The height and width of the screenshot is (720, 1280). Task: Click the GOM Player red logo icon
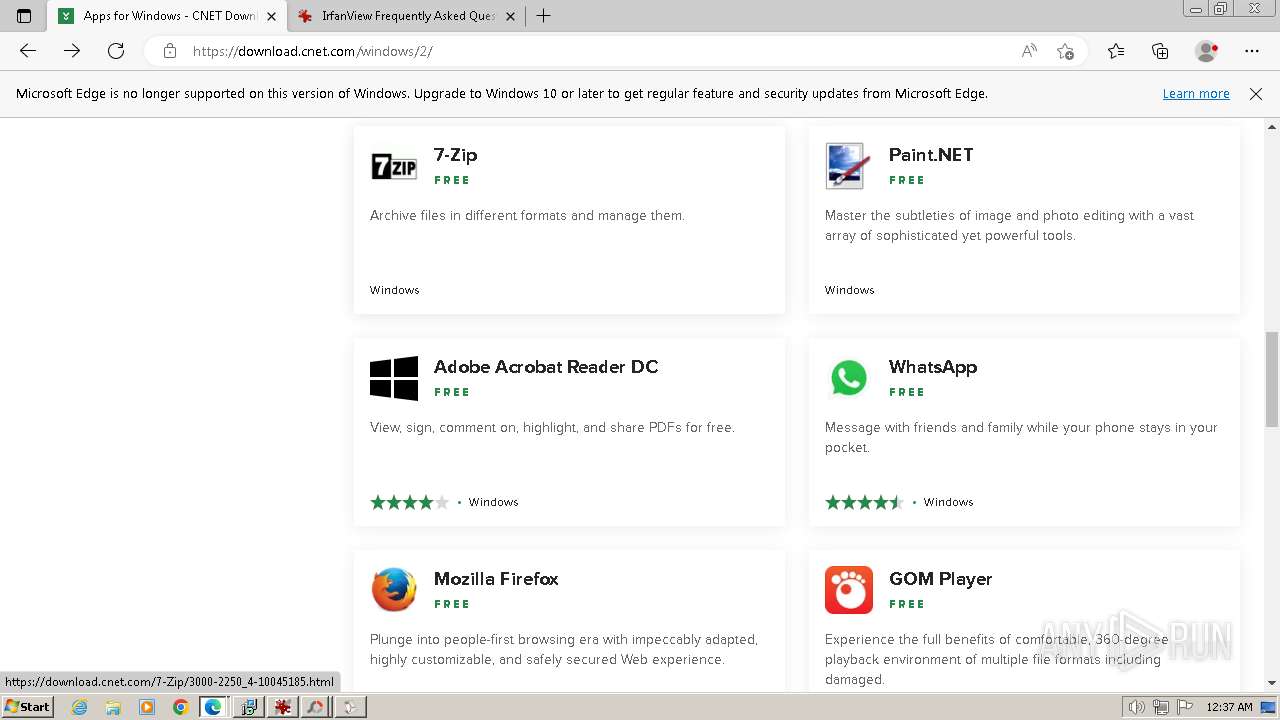pyautogui.click(x=849, y=590)
